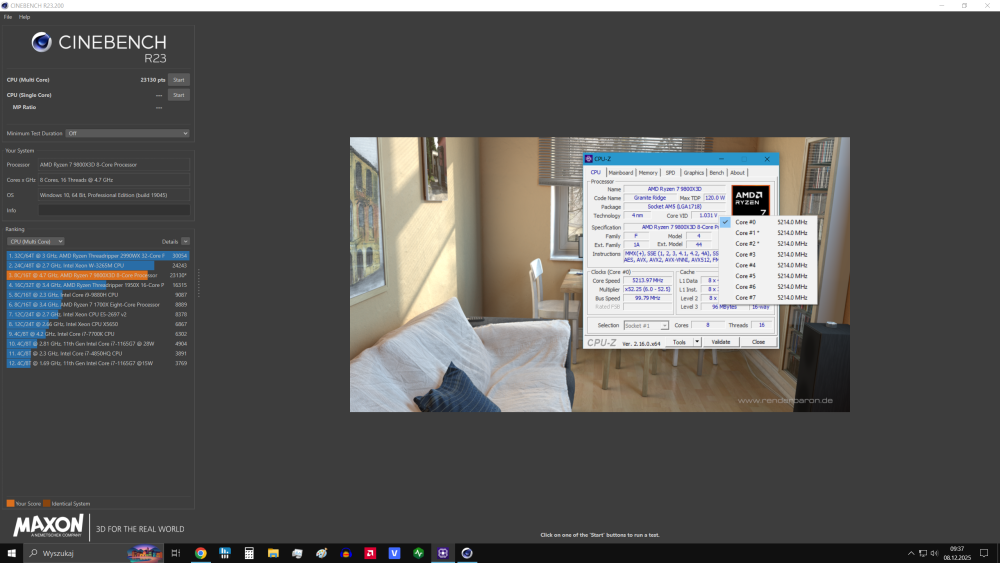
Task: Click the Info input field
Action: tap(113, 210)
